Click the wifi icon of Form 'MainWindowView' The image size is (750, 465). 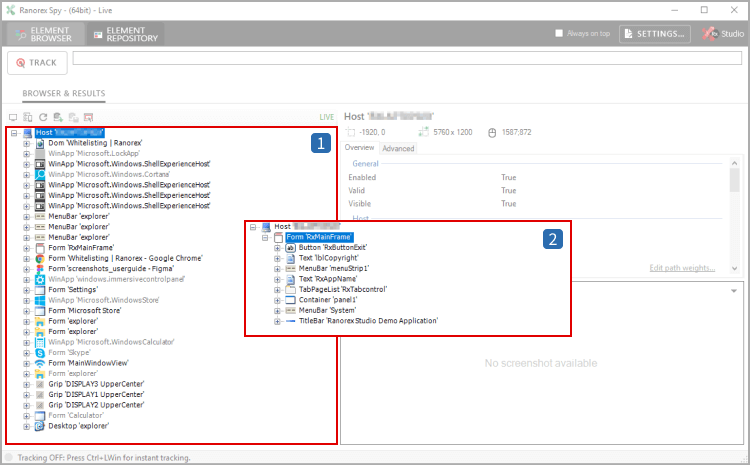coord(40,363)
